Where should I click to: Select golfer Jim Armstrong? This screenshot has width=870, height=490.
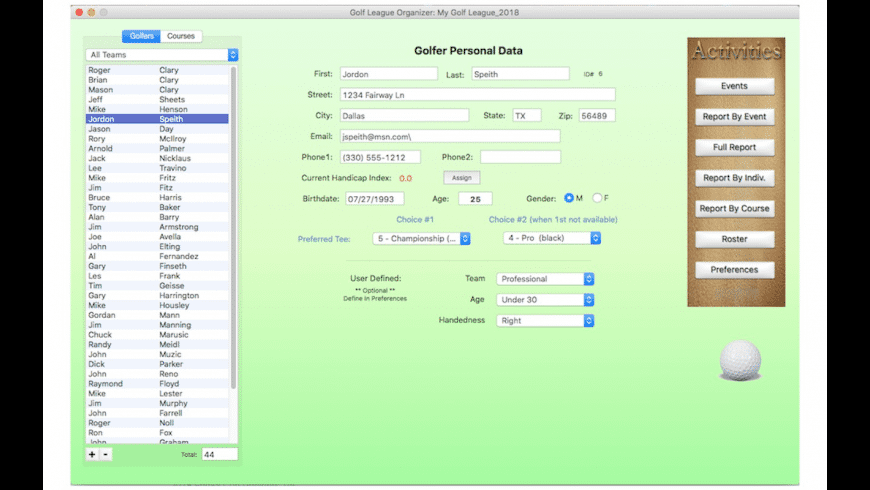click(x=157, y=227)
